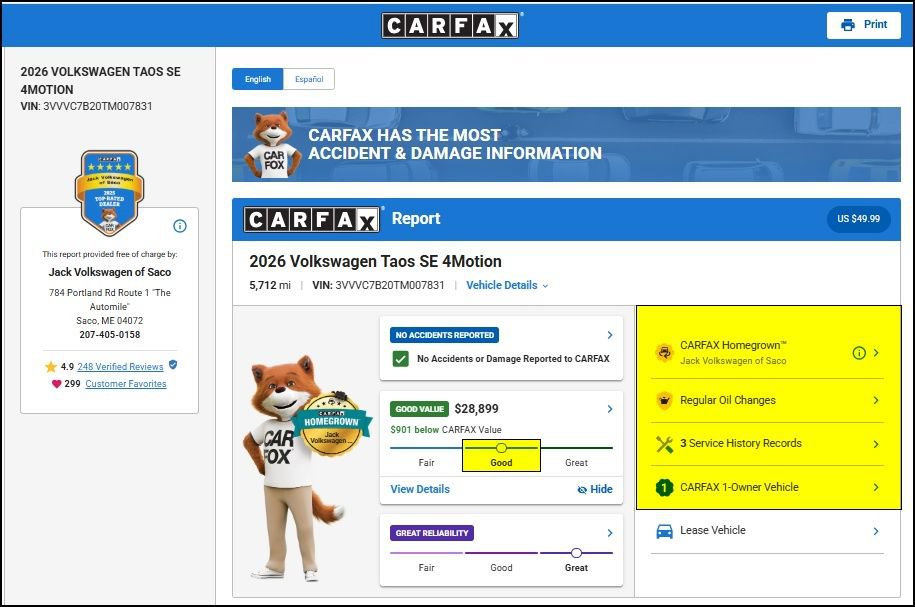915x607 pixels.
Task: Click the $901 below CARFAX Value text
Action: (x=446, y=430)
